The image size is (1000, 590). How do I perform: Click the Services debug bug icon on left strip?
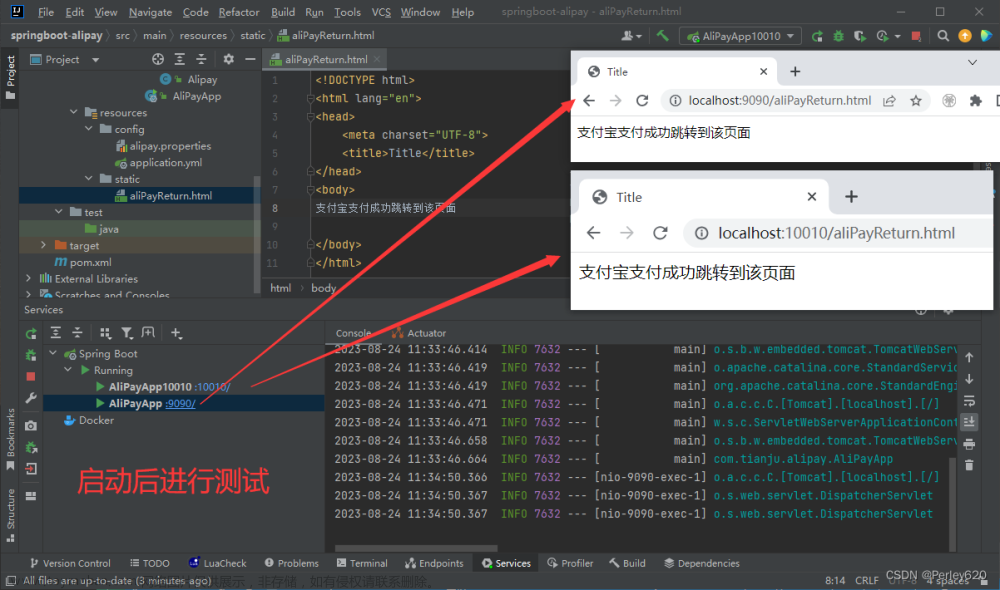[x=31, y=355]
